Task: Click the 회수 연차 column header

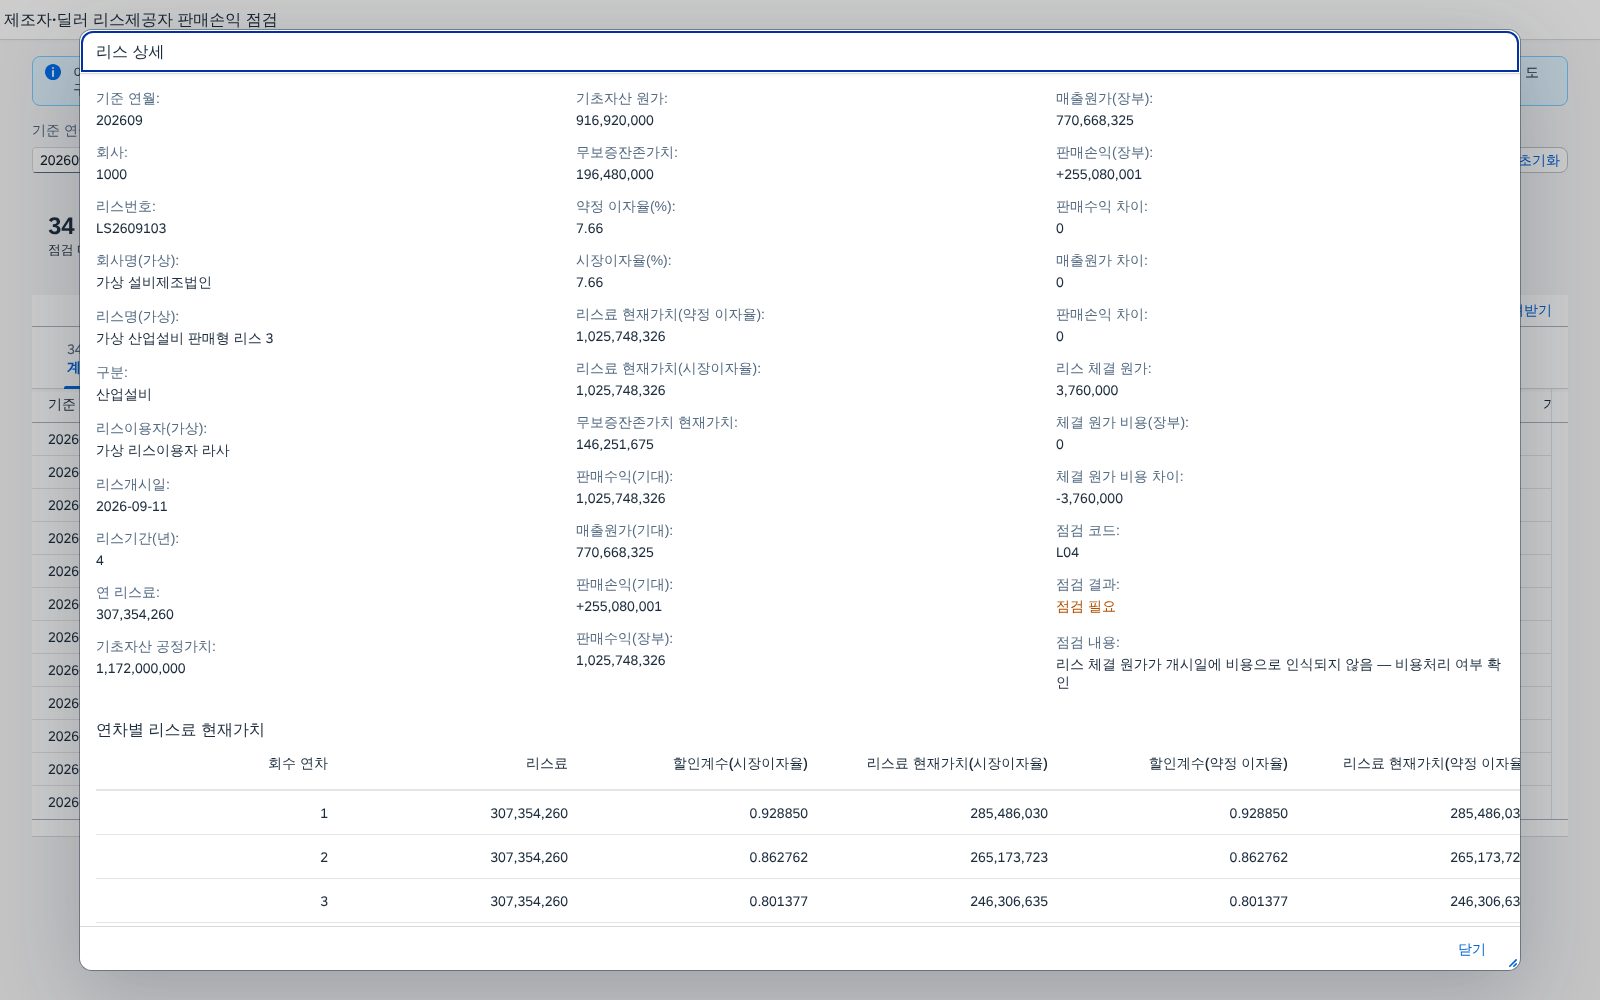Action: coord(297,763)
